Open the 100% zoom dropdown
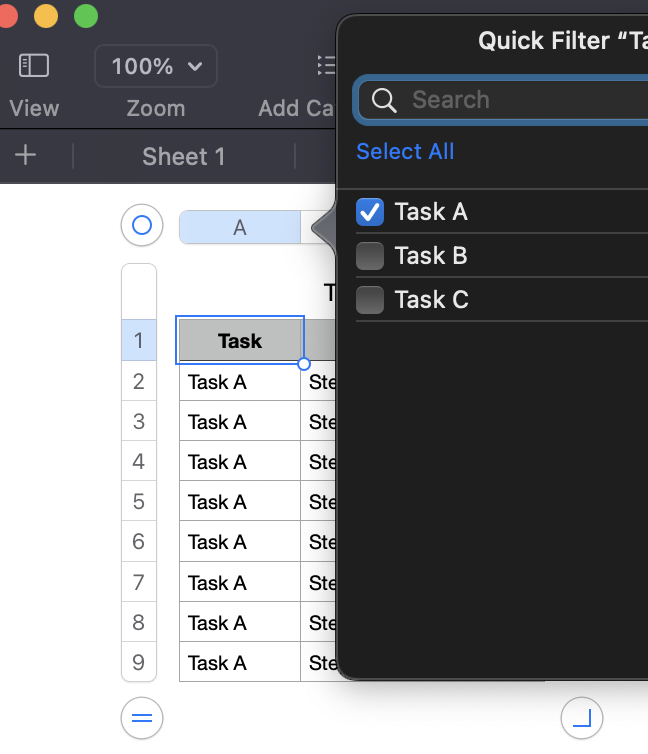This screenshot has height=754, width=648. 156,66
